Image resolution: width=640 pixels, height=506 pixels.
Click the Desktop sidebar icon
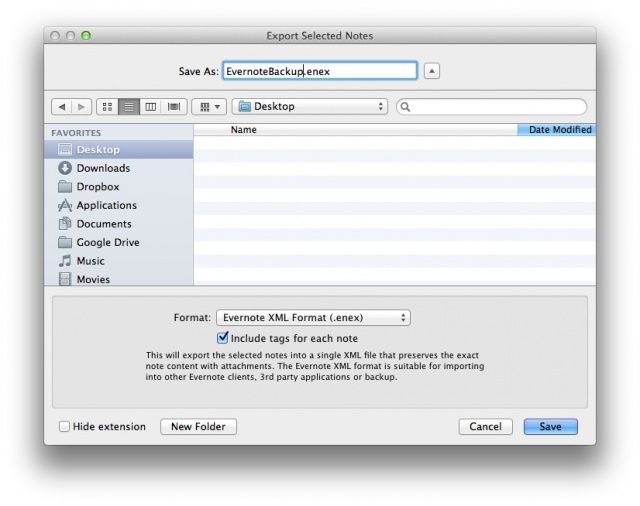[x=65, y=149]
